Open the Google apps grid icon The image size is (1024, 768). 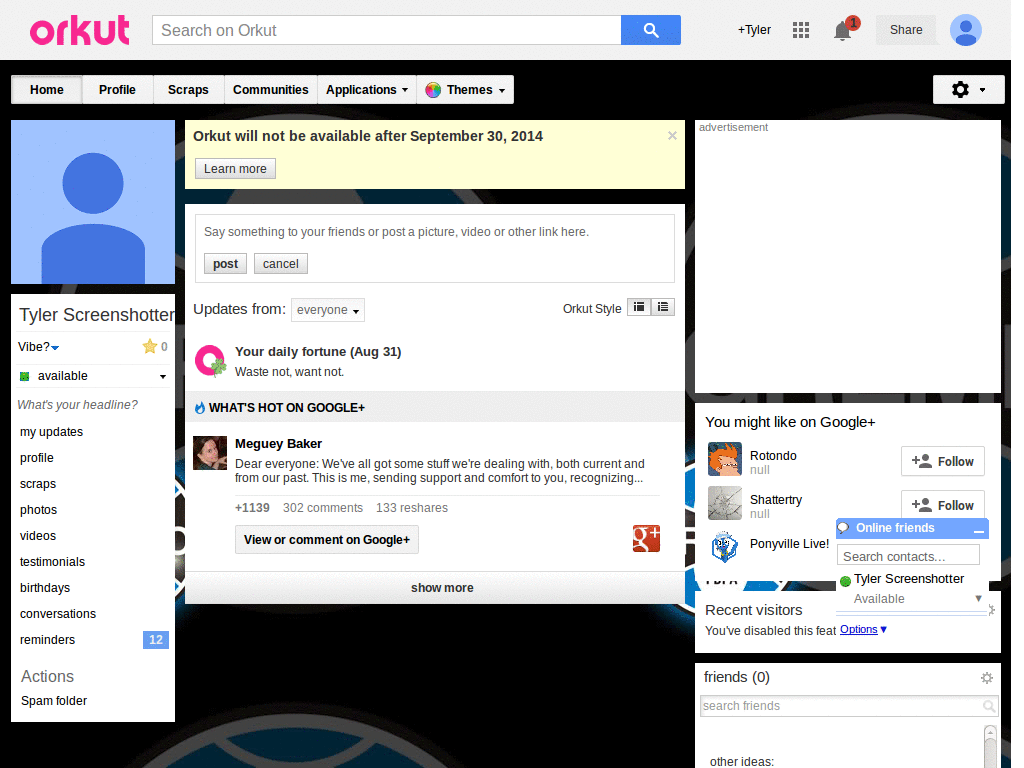(x=800, y=30)
